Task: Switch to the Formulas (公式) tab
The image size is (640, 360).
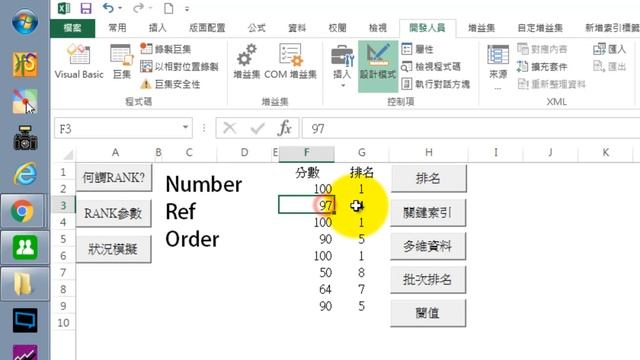Action: tap(256, 28)
